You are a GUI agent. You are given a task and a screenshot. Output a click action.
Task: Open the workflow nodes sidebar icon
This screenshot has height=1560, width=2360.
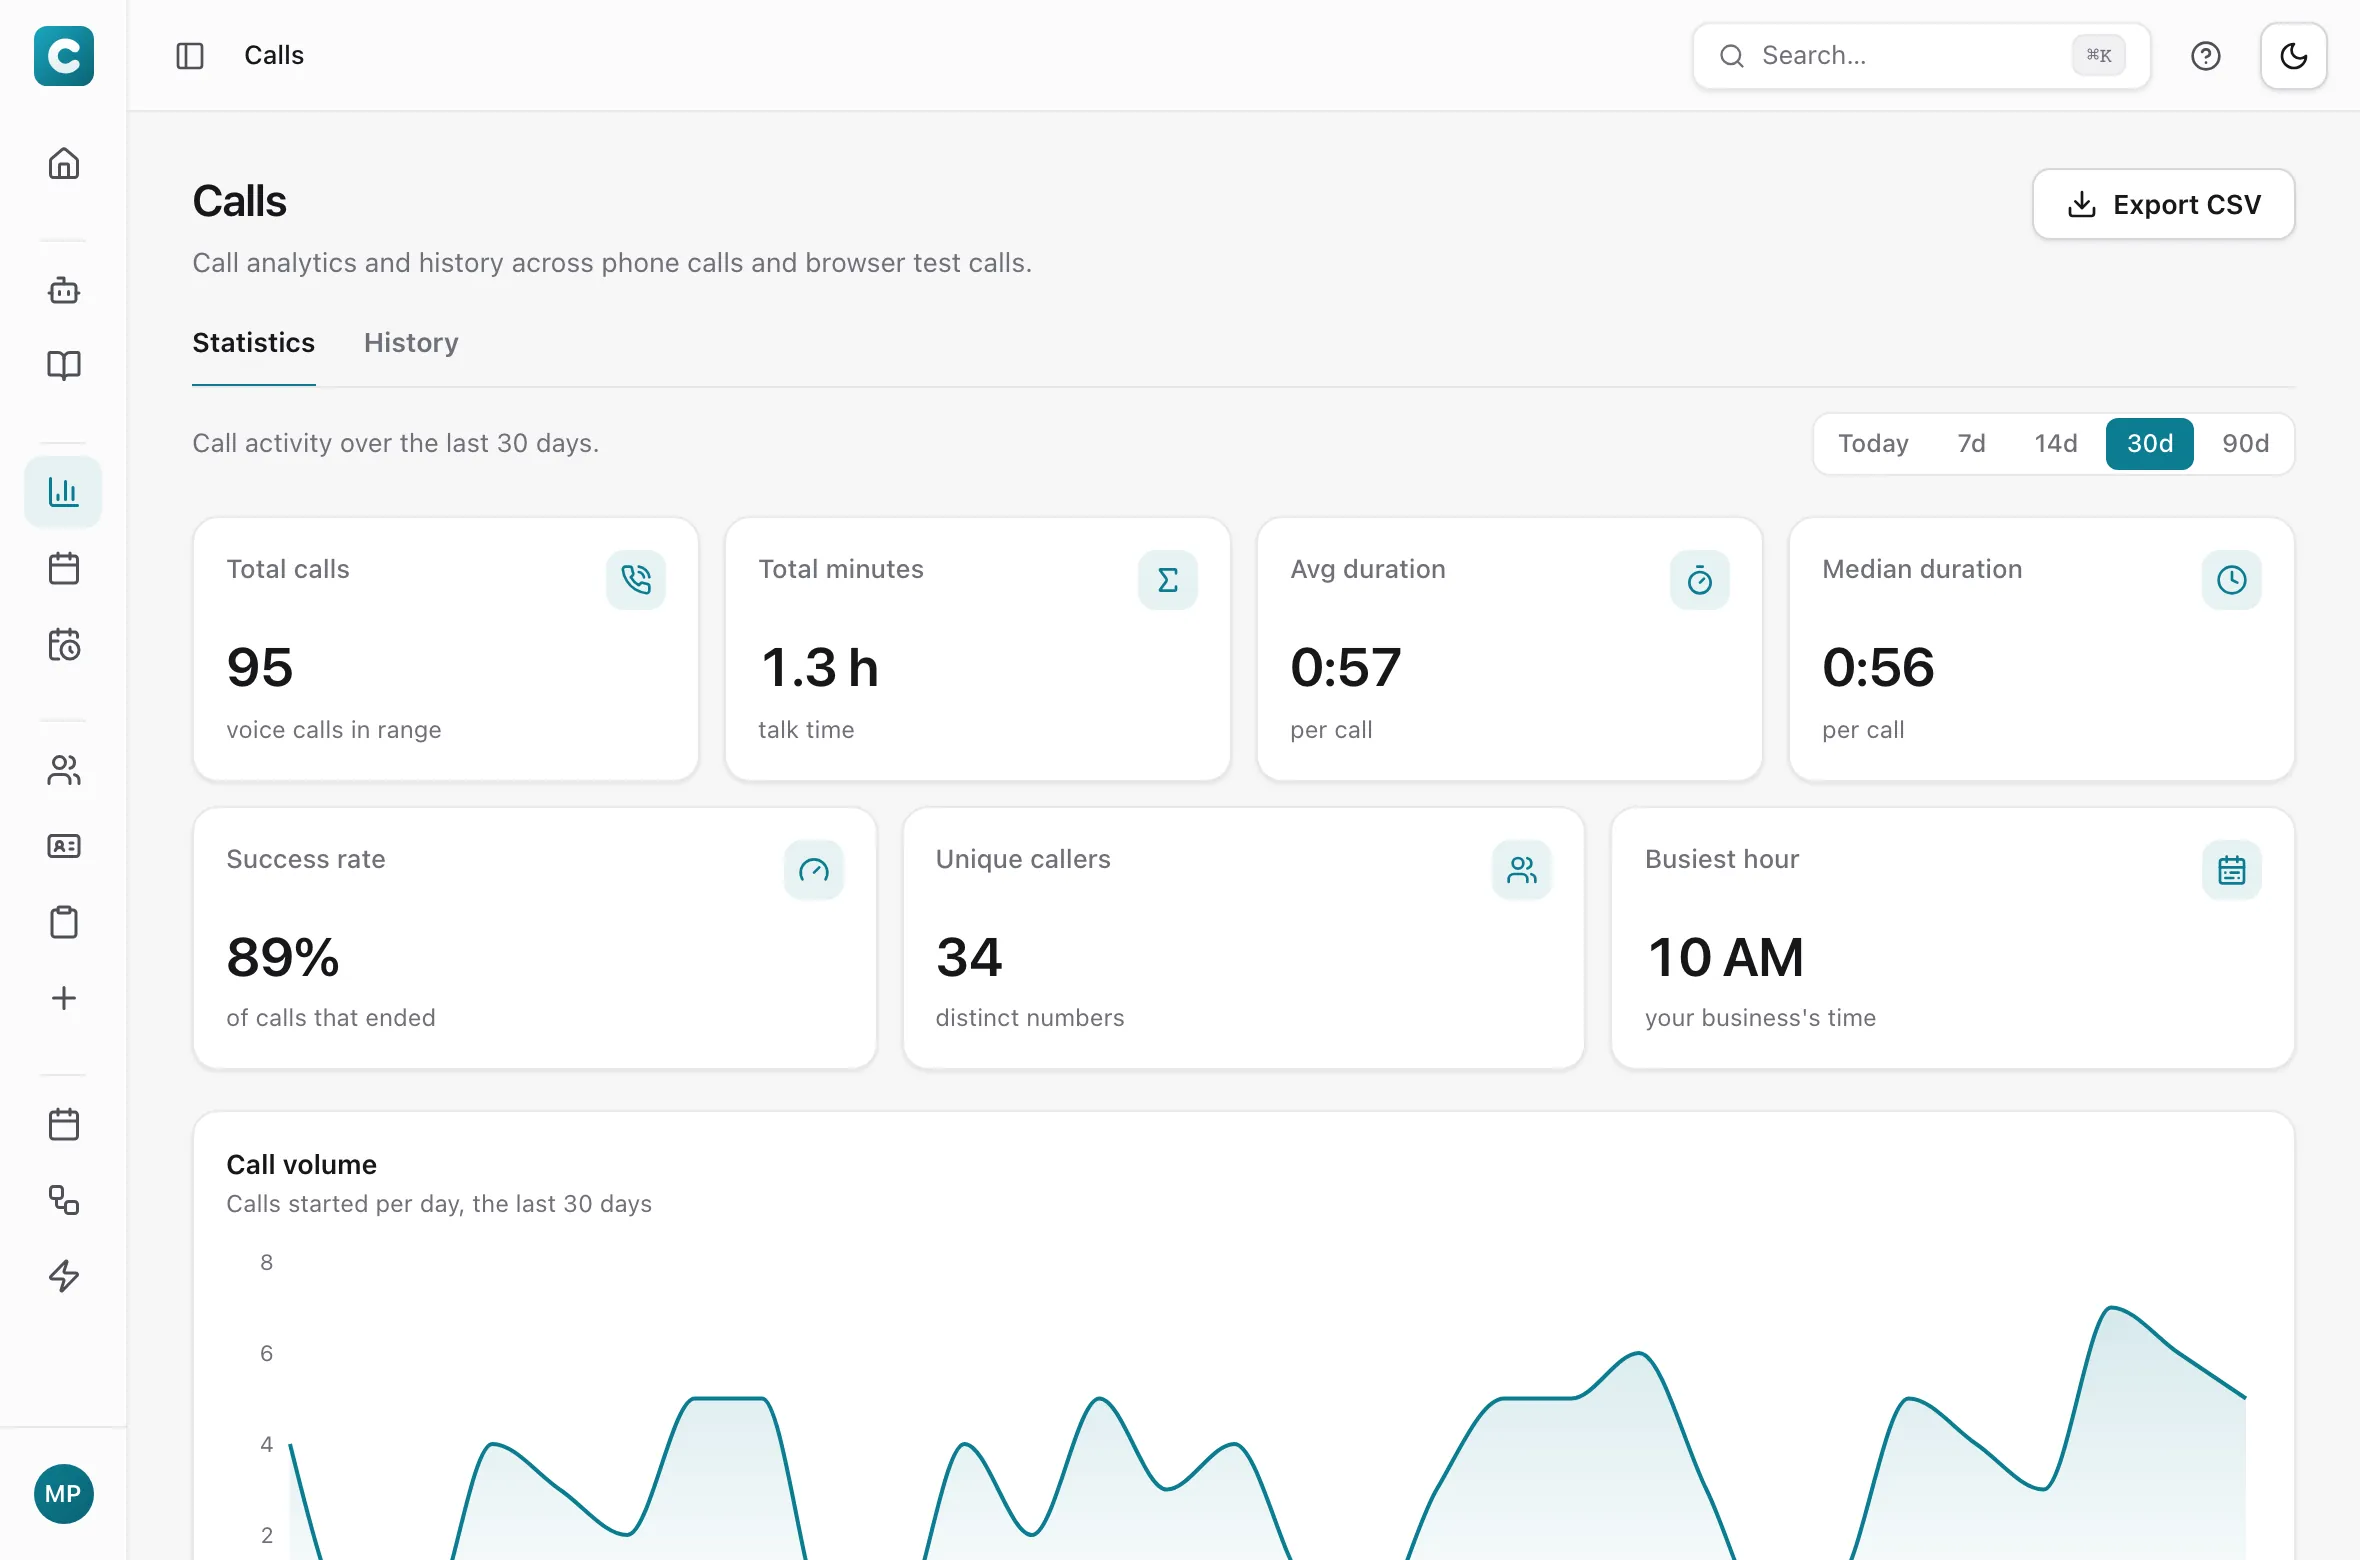point(64,1200)
